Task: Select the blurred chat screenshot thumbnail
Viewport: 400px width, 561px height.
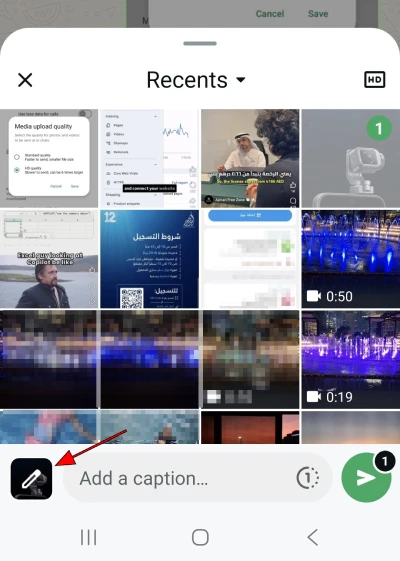Action: coord(250,259)
